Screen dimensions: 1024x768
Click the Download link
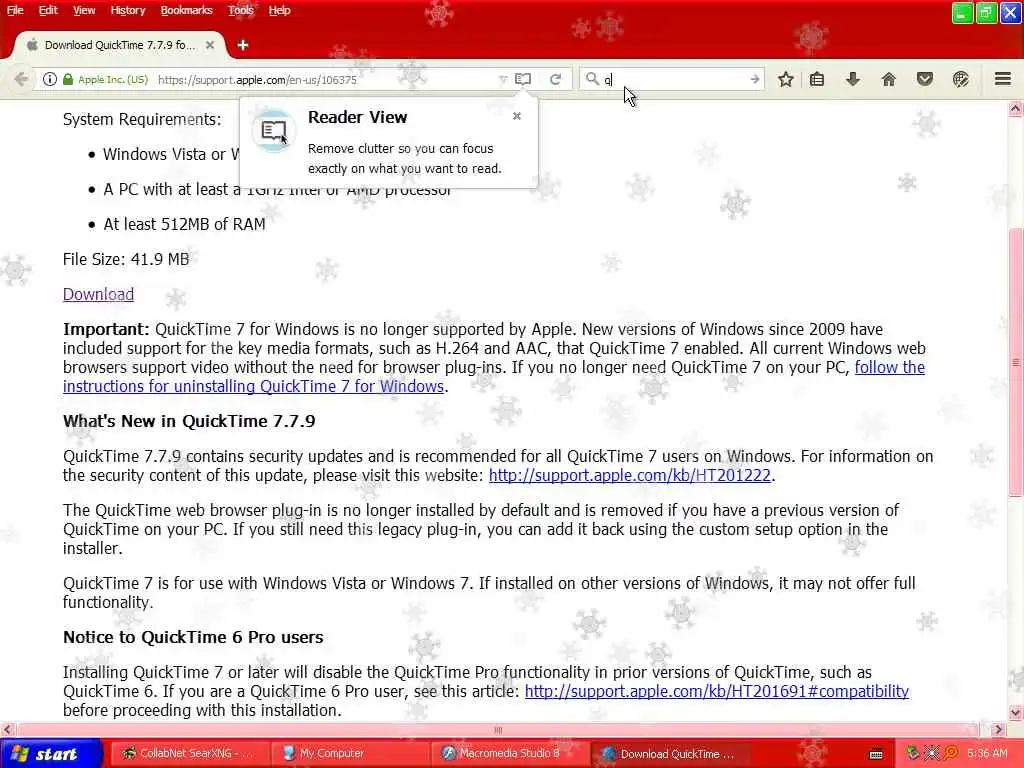98,295
